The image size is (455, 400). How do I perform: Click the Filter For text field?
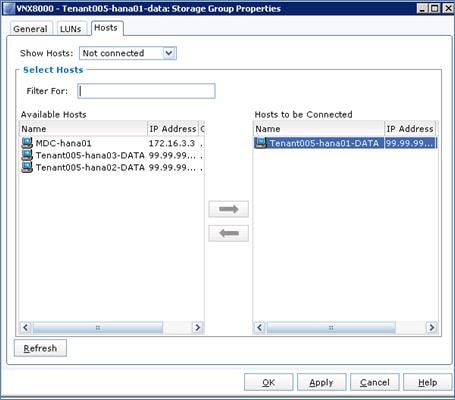(x=146, y=91)
